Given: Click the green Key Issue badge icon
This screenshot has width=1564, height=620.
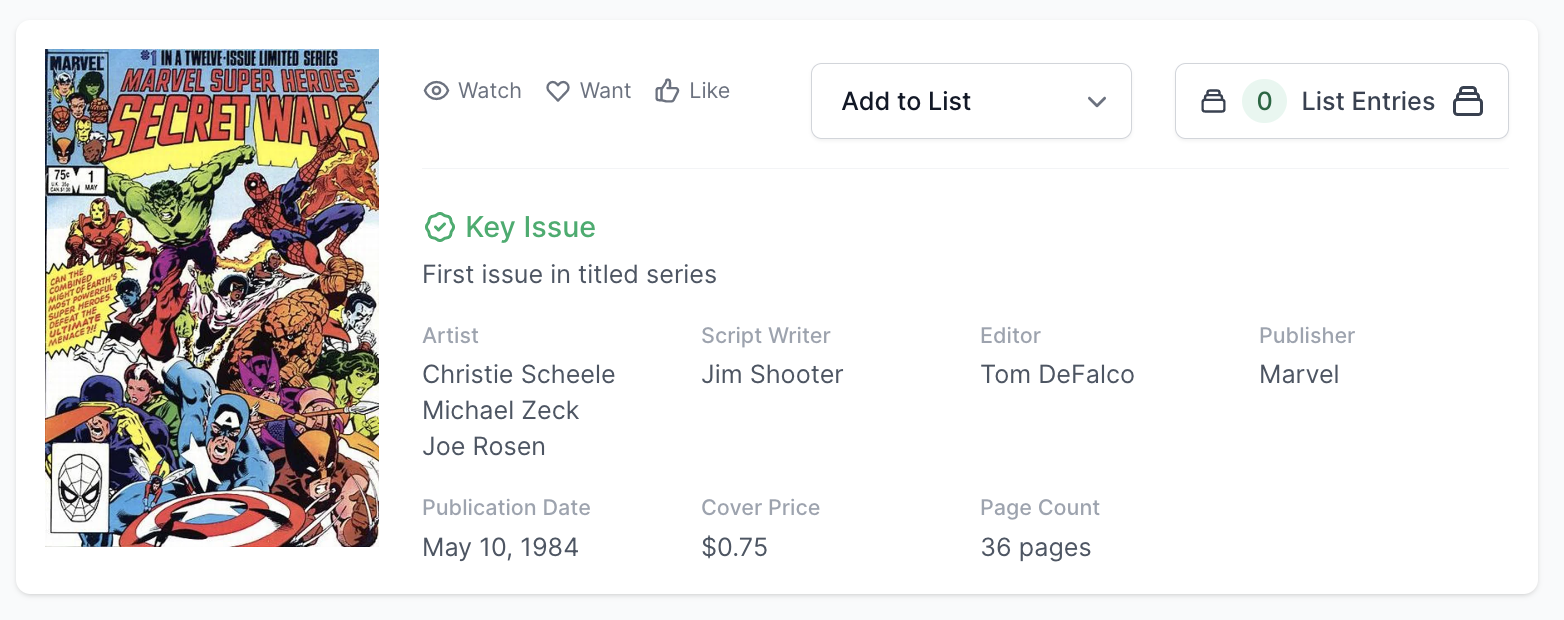Looking at the screenshot, I should pos(439,227).
